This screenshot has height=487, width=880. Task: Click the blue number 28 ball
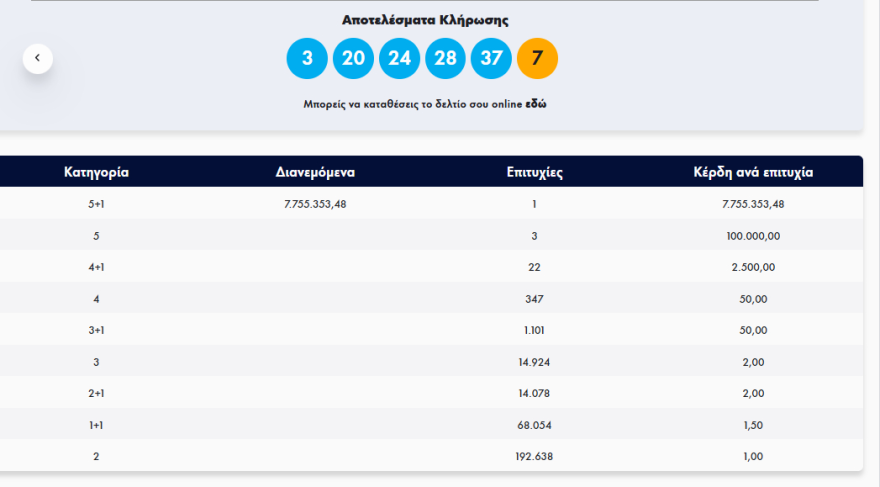pyautogui.click(x=445, y=58)
